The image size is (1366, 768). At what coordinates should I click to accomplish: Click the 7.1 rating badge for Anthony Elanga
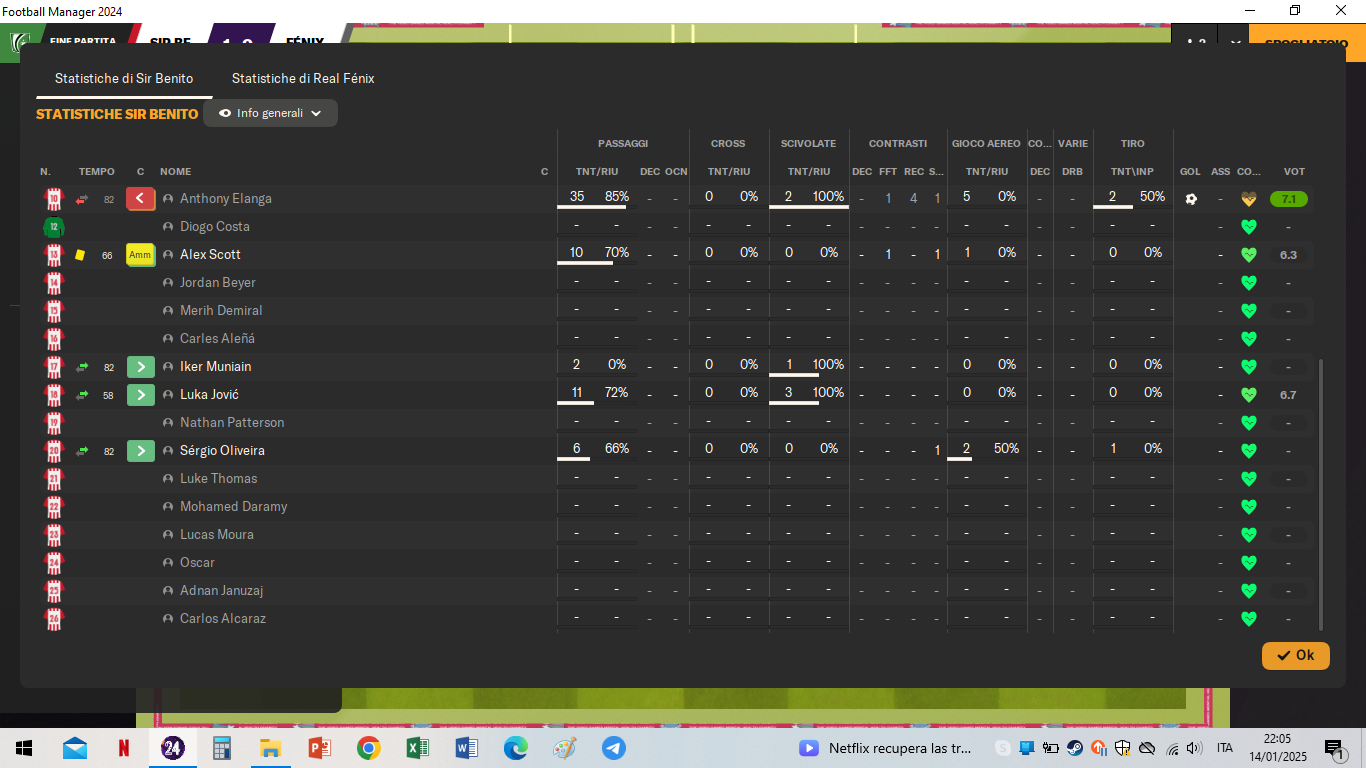point(1288,199)
